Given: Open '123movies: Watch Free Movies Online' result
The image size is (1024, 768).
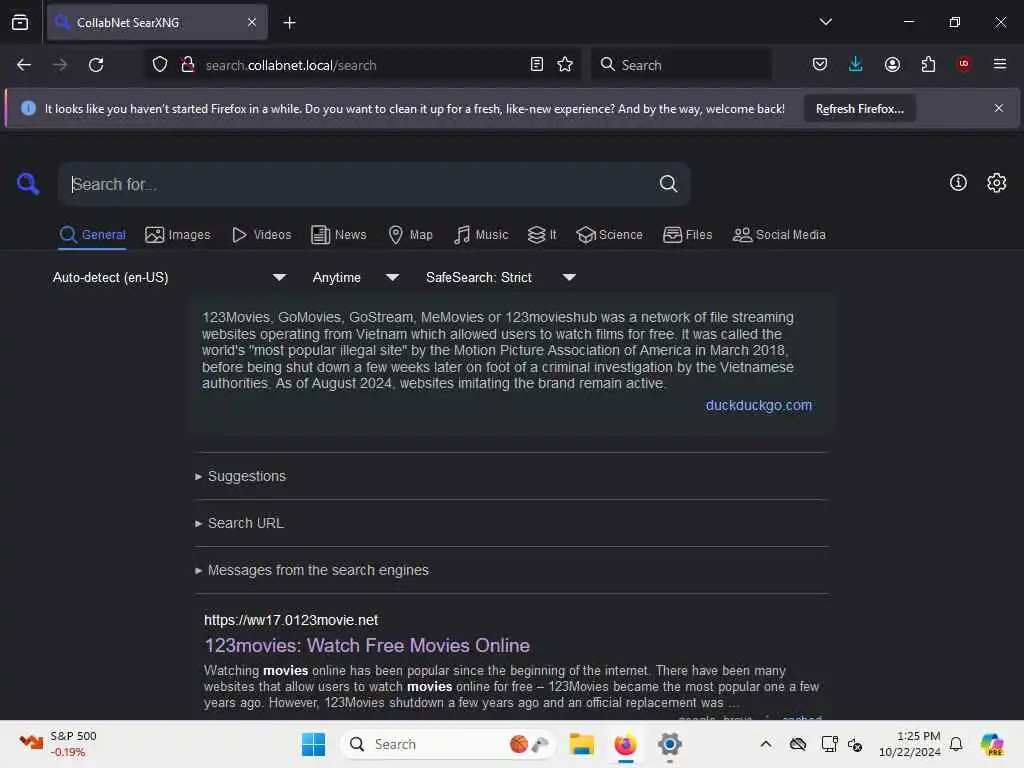Looking at the screenshot, I should click(x=367, y=645).
